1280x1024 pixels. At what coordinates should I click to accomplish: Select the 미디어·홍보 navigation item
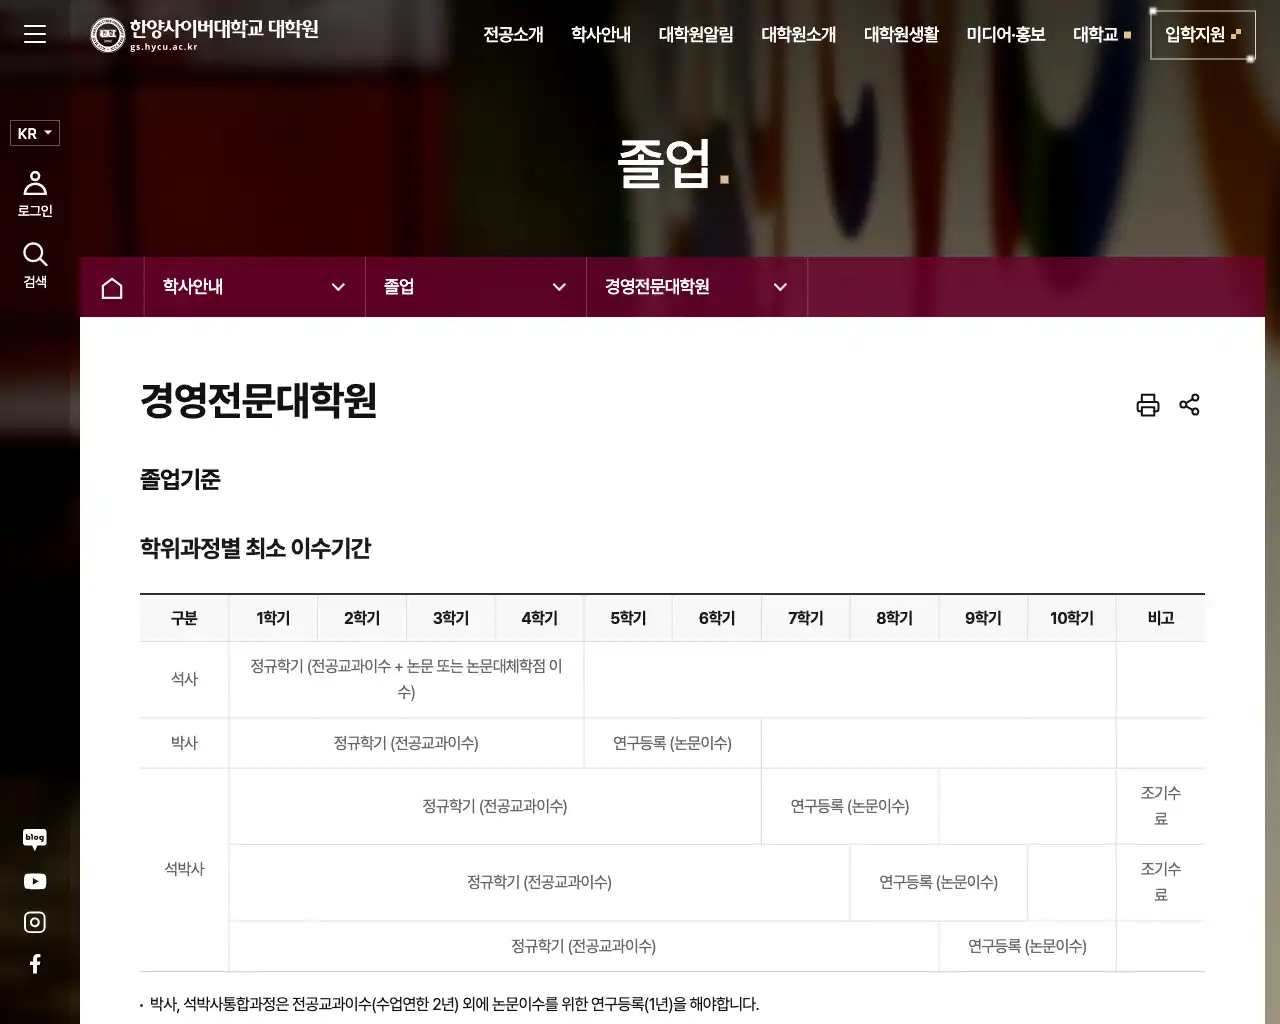point(1005,34)
